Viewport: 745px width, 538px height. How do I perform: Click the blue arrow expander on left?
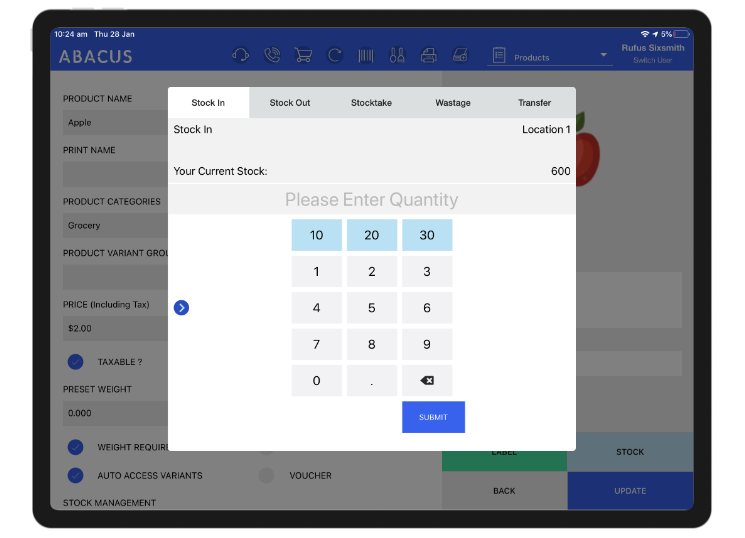(181, 308)
